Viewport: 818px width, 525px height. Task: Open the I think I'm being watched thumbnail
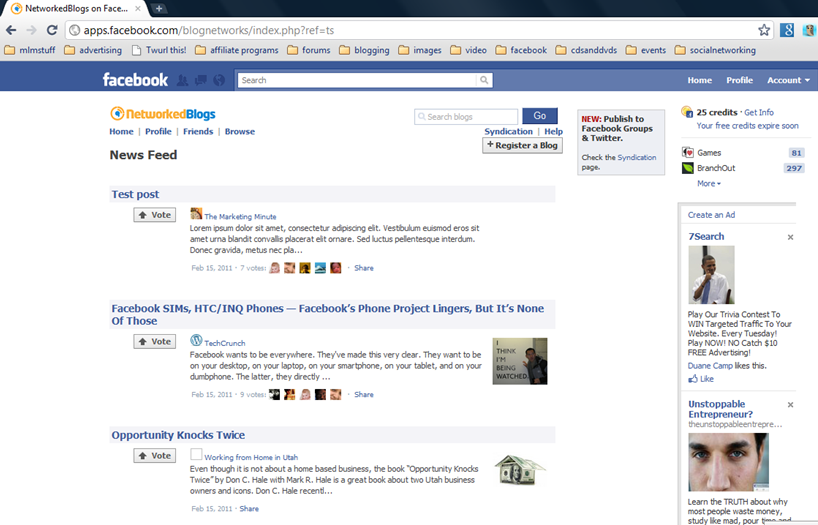520,361
